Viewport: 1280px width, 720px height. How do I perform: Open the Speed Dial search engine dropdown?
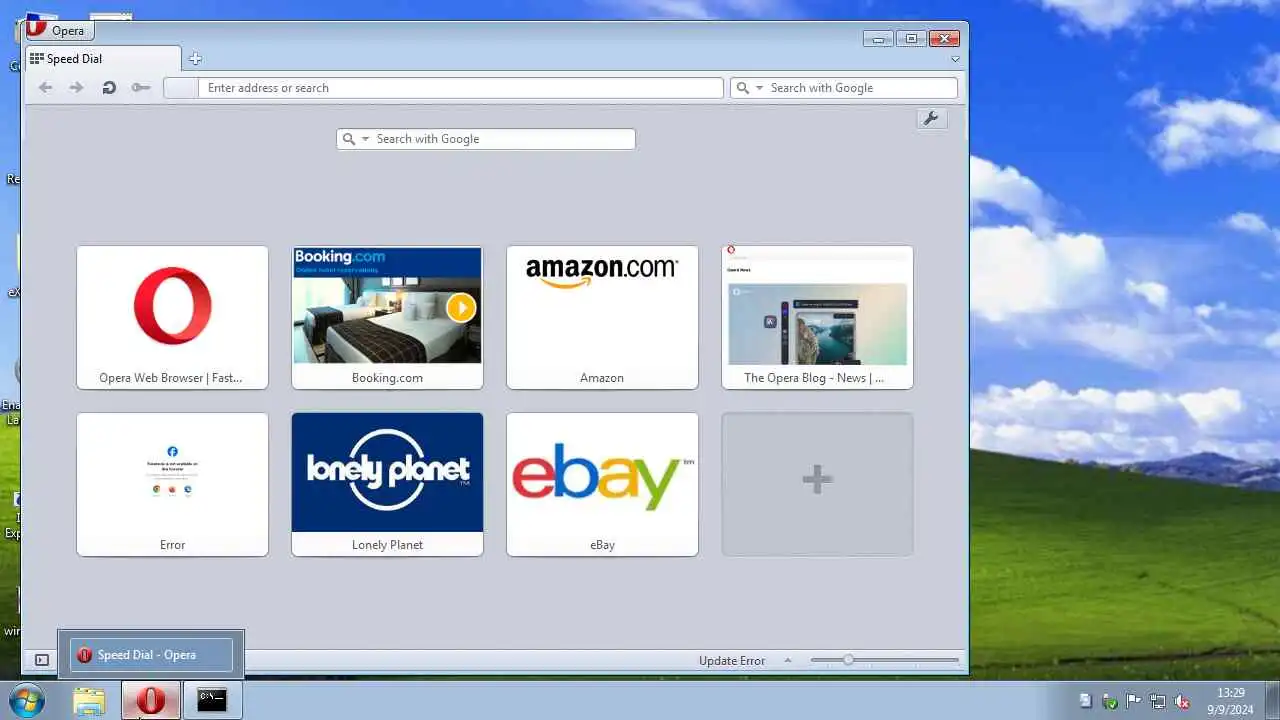(366, 139)
